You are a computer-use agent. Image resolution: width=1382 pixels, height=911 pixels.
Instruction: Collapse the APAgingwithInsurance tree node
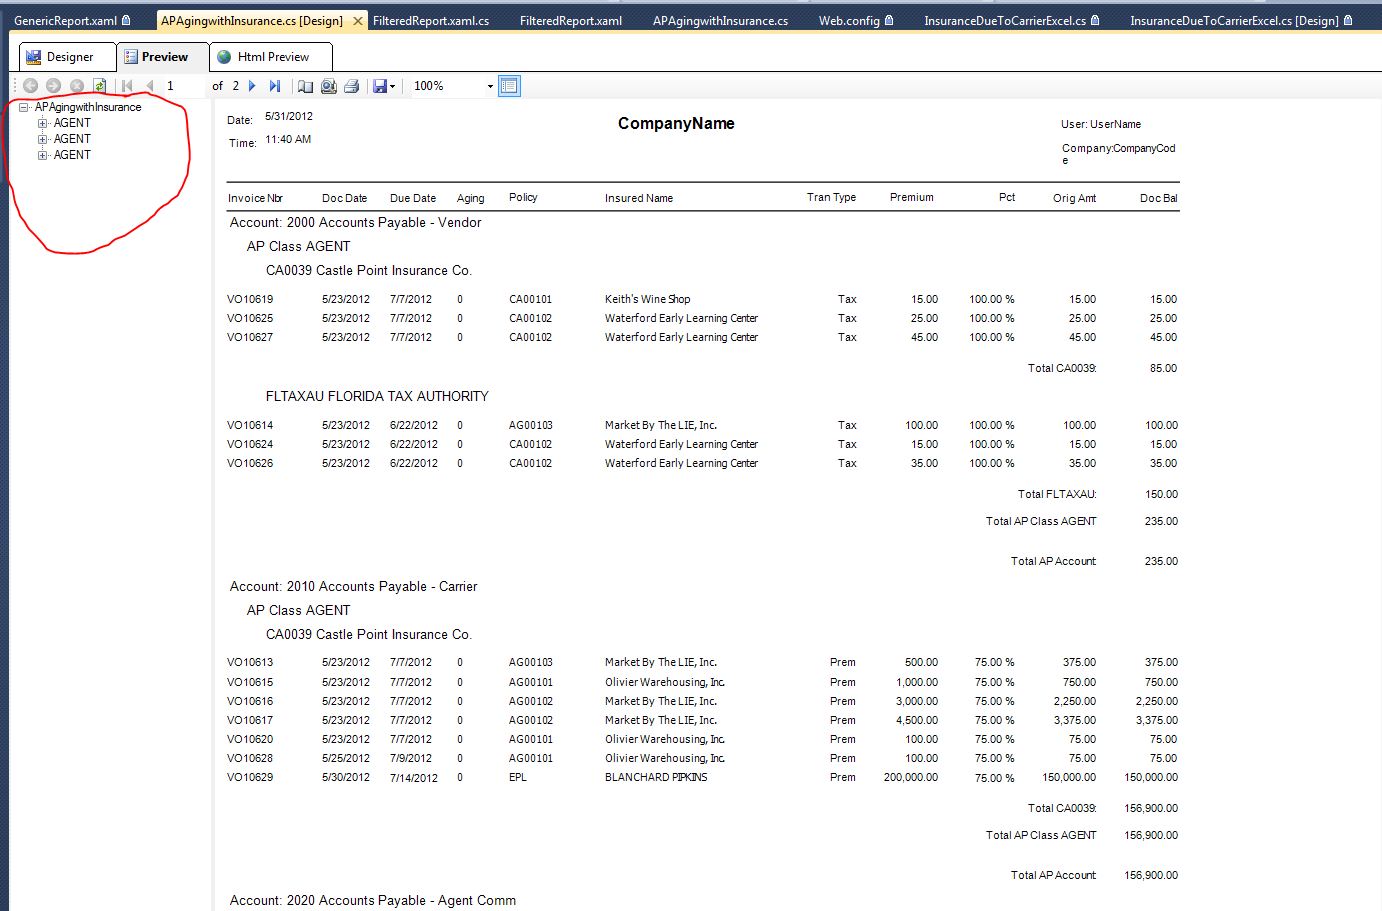point(24,107)
